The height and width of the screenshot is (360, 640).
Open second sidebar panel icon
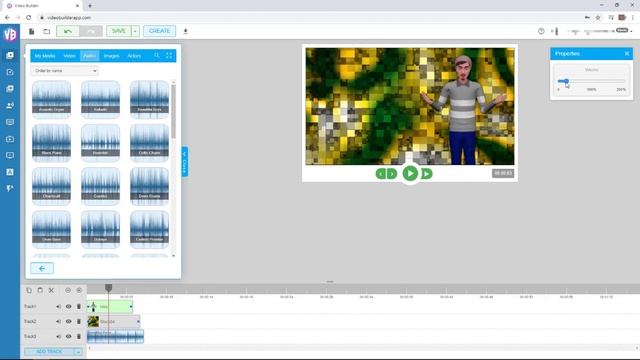point(10,72)
